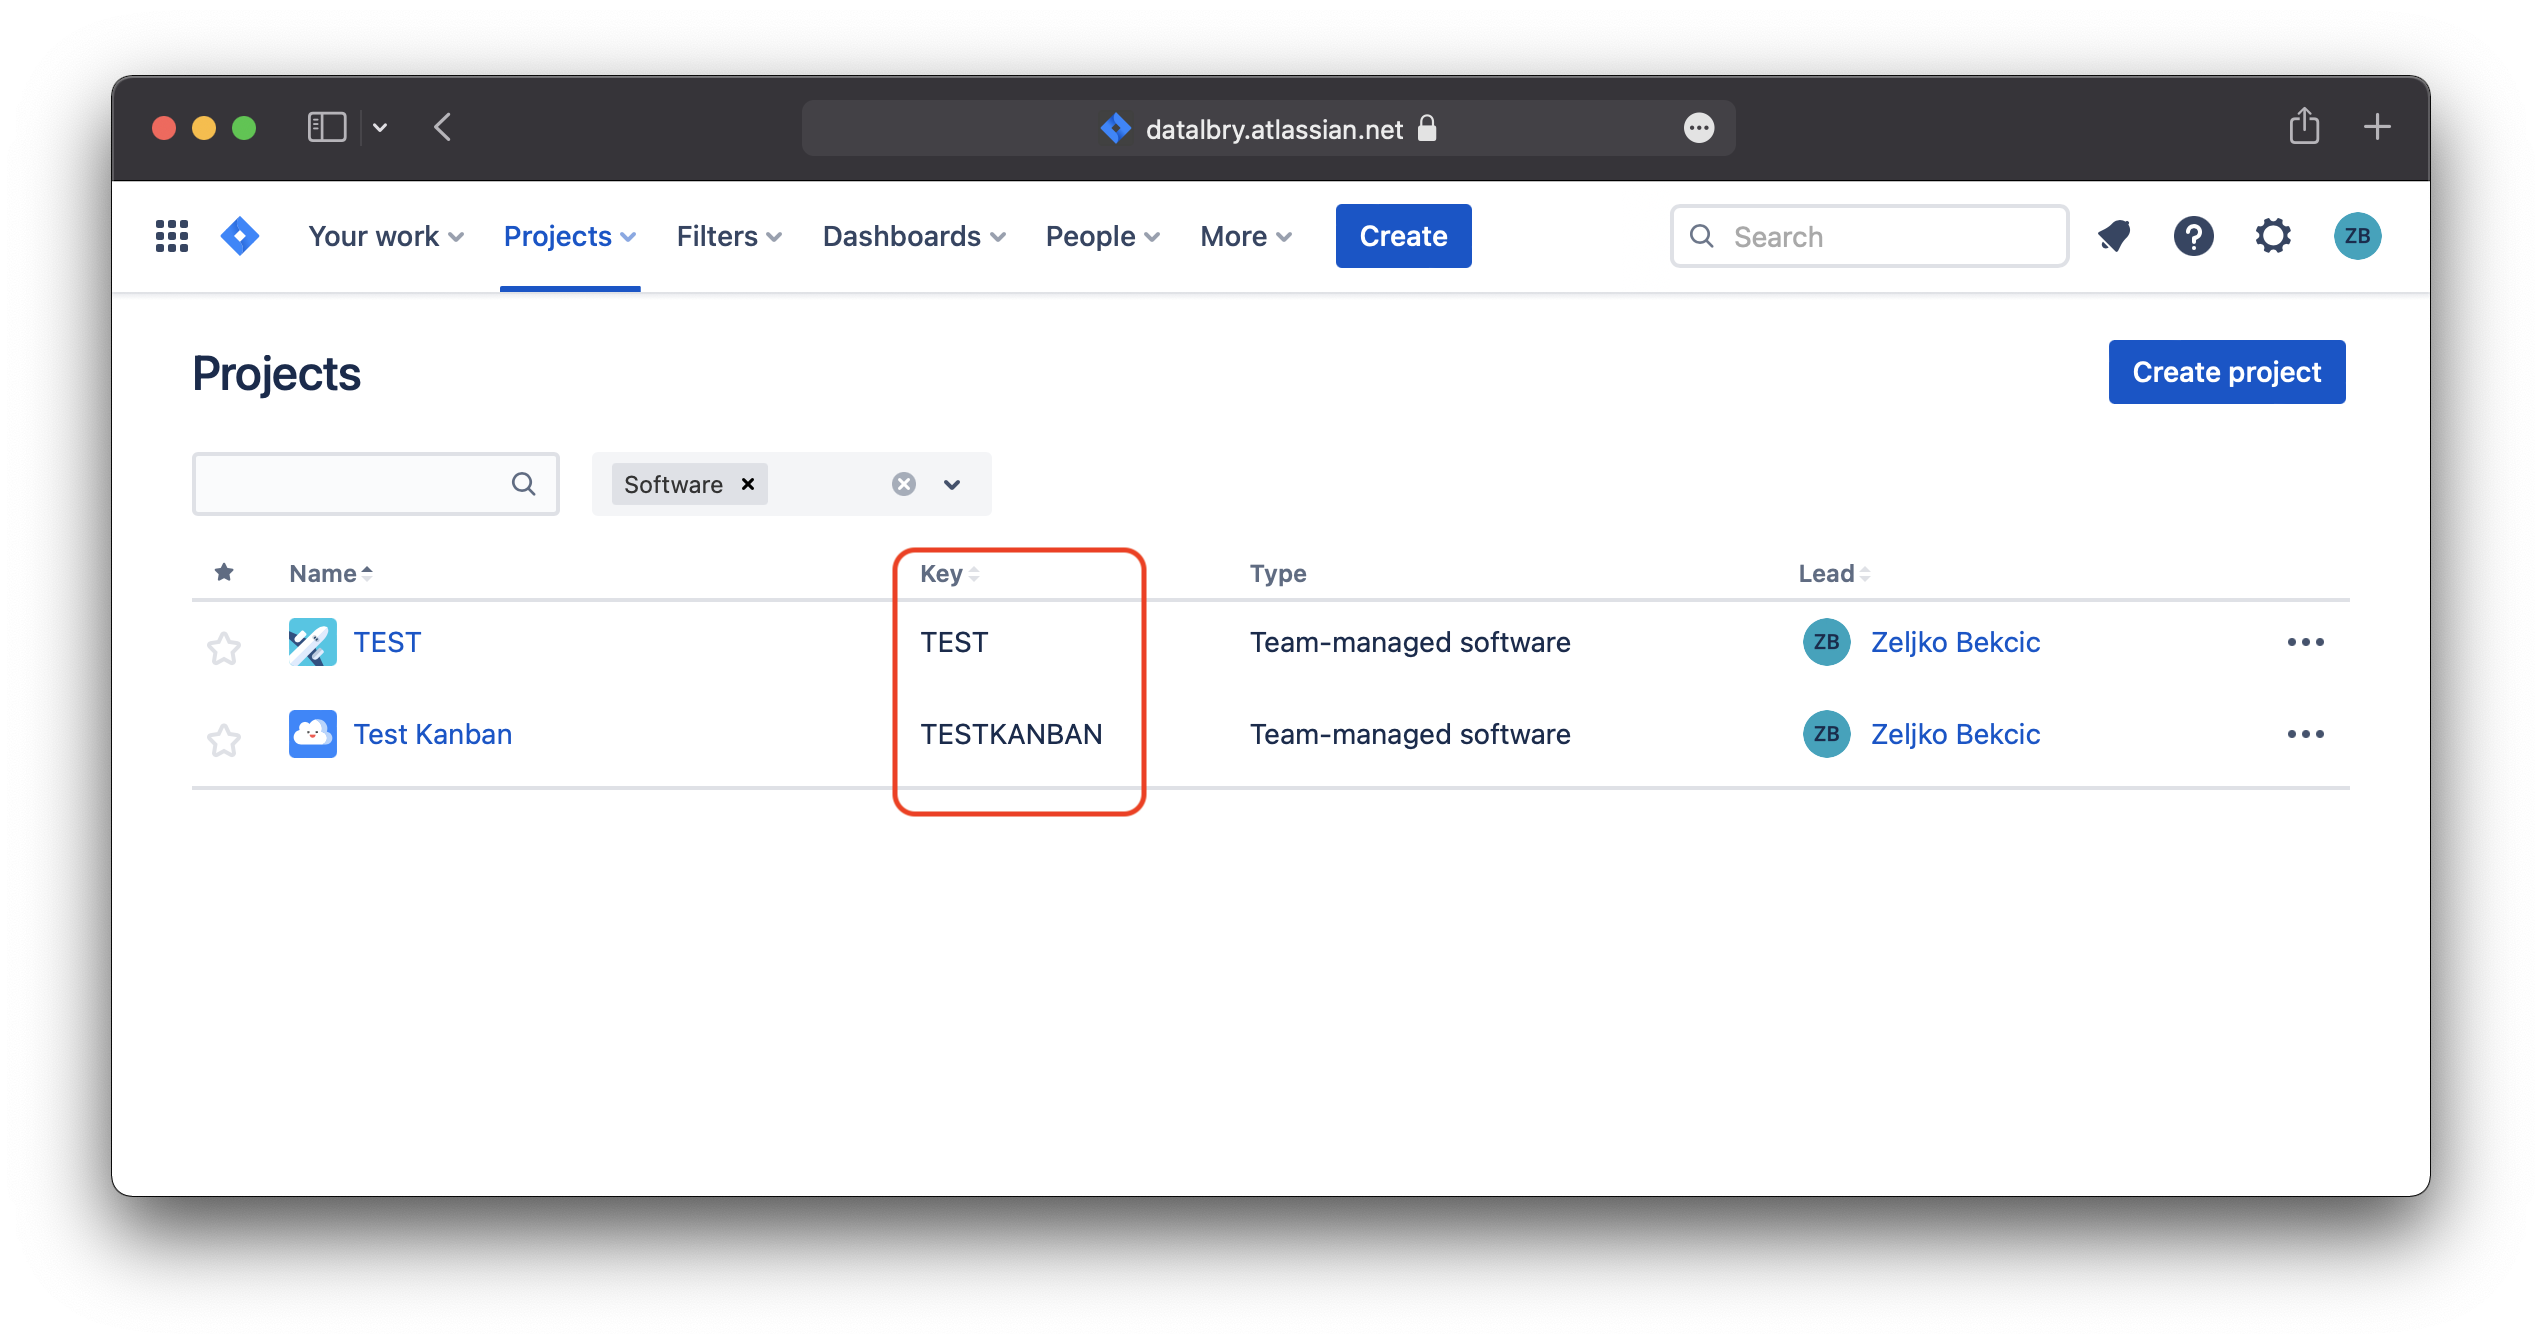Viewport: 2542px width, 1344px height.
Task: Open the Test Kanban project link
Action: click(432, 734)
